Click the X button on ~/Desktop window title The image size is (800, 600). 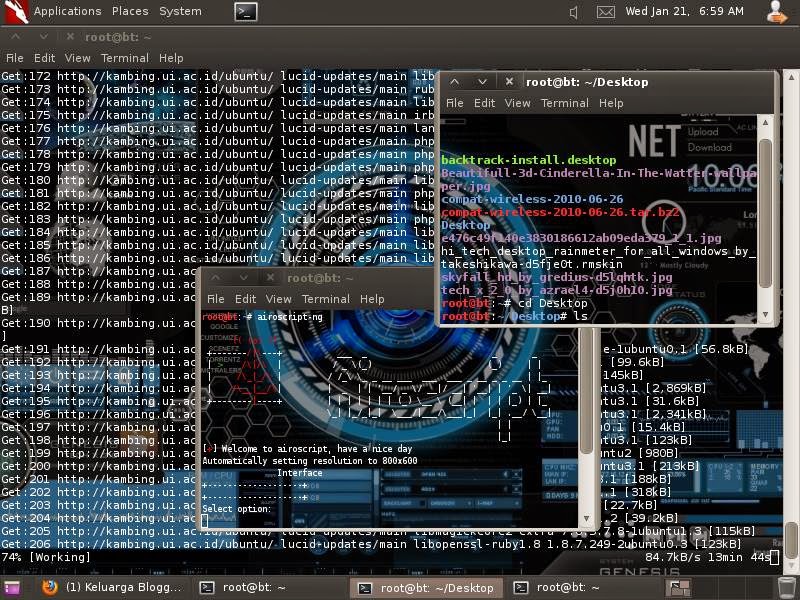pyautogui.click(x=509, y=82)
